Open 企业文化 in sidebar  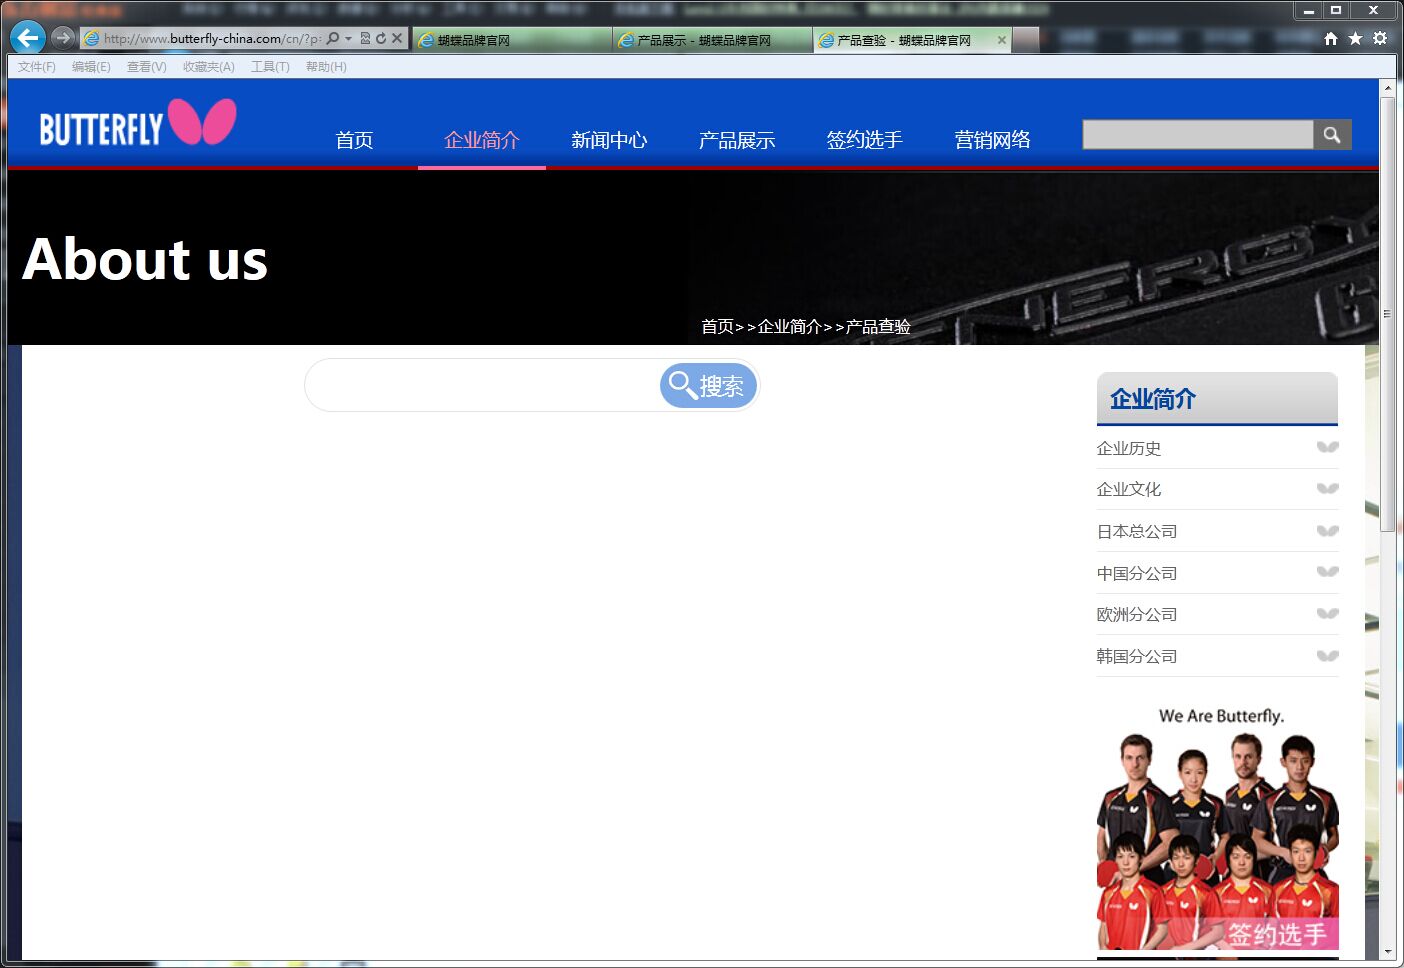(x=1129, y=489)
